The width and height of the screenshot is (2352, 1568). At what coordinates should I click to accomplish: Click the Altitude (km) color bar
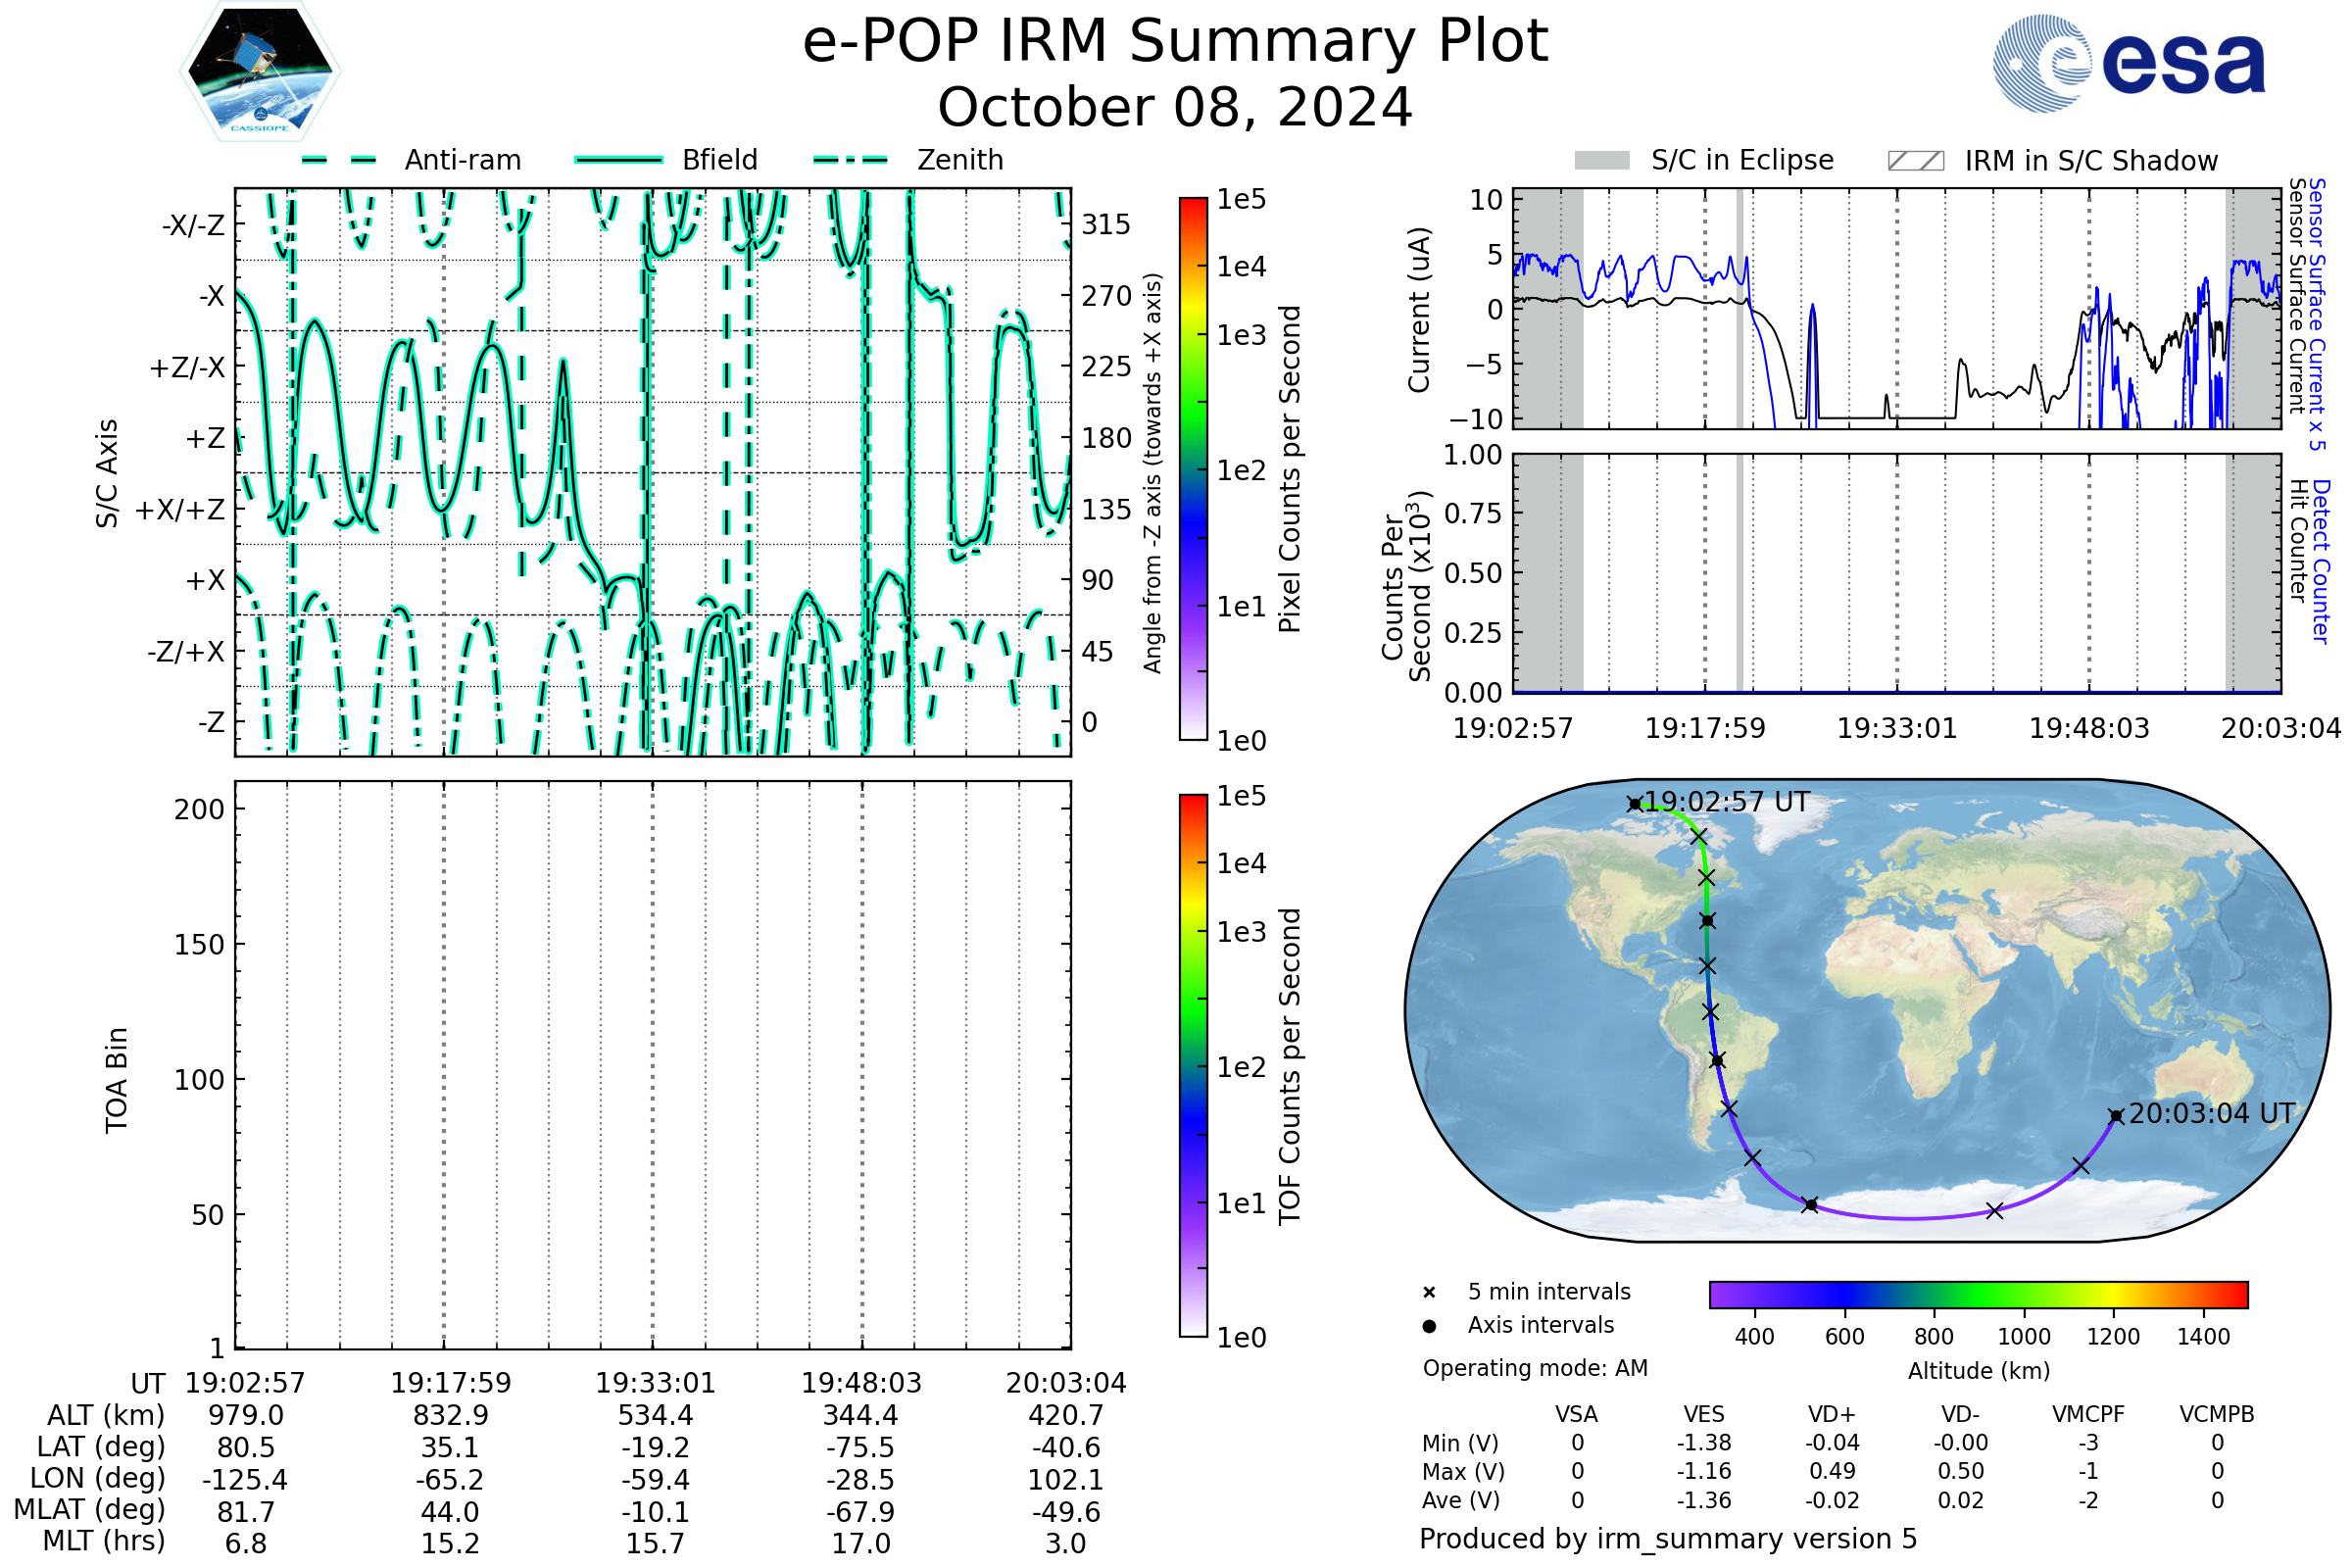(1978, 1294)
